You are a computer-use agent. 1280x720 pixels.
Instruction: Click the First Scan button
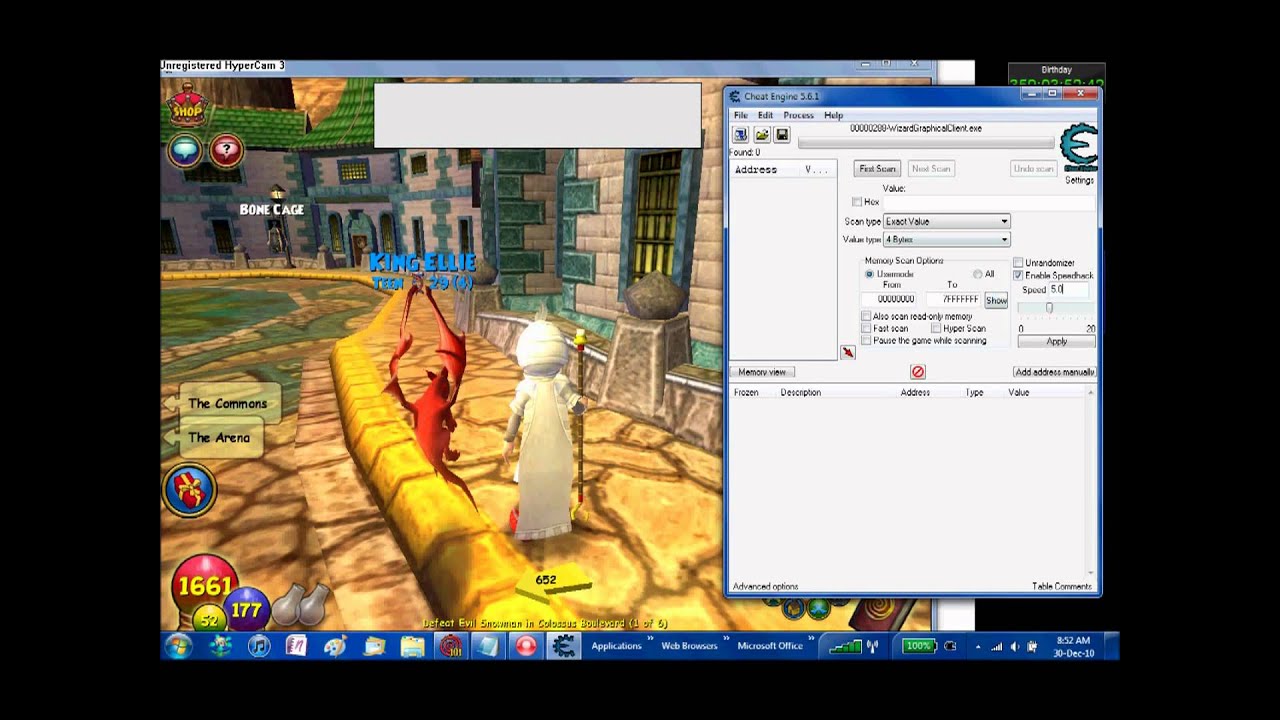(877, 168)
